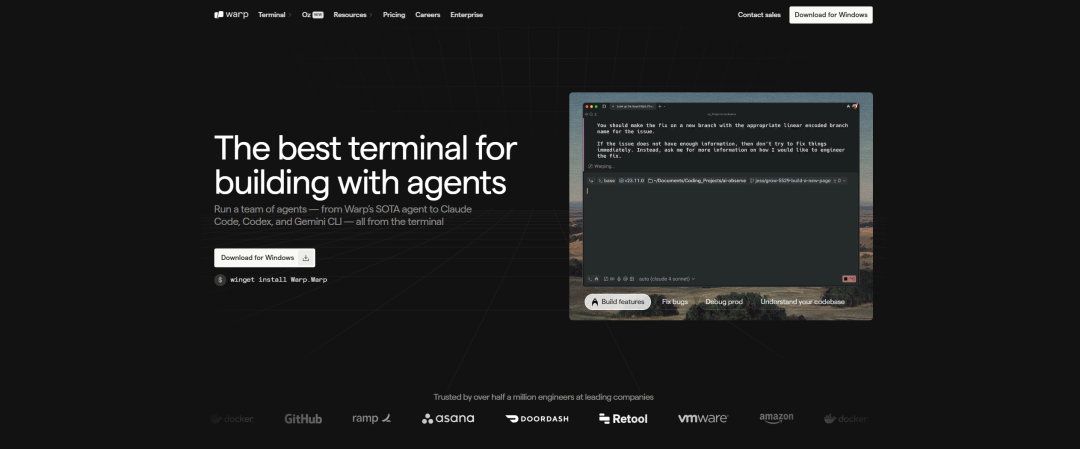1080x449 pixels.
Task: Click the winget install Warp.Warp command text
Action: click(x=279, y=280)
